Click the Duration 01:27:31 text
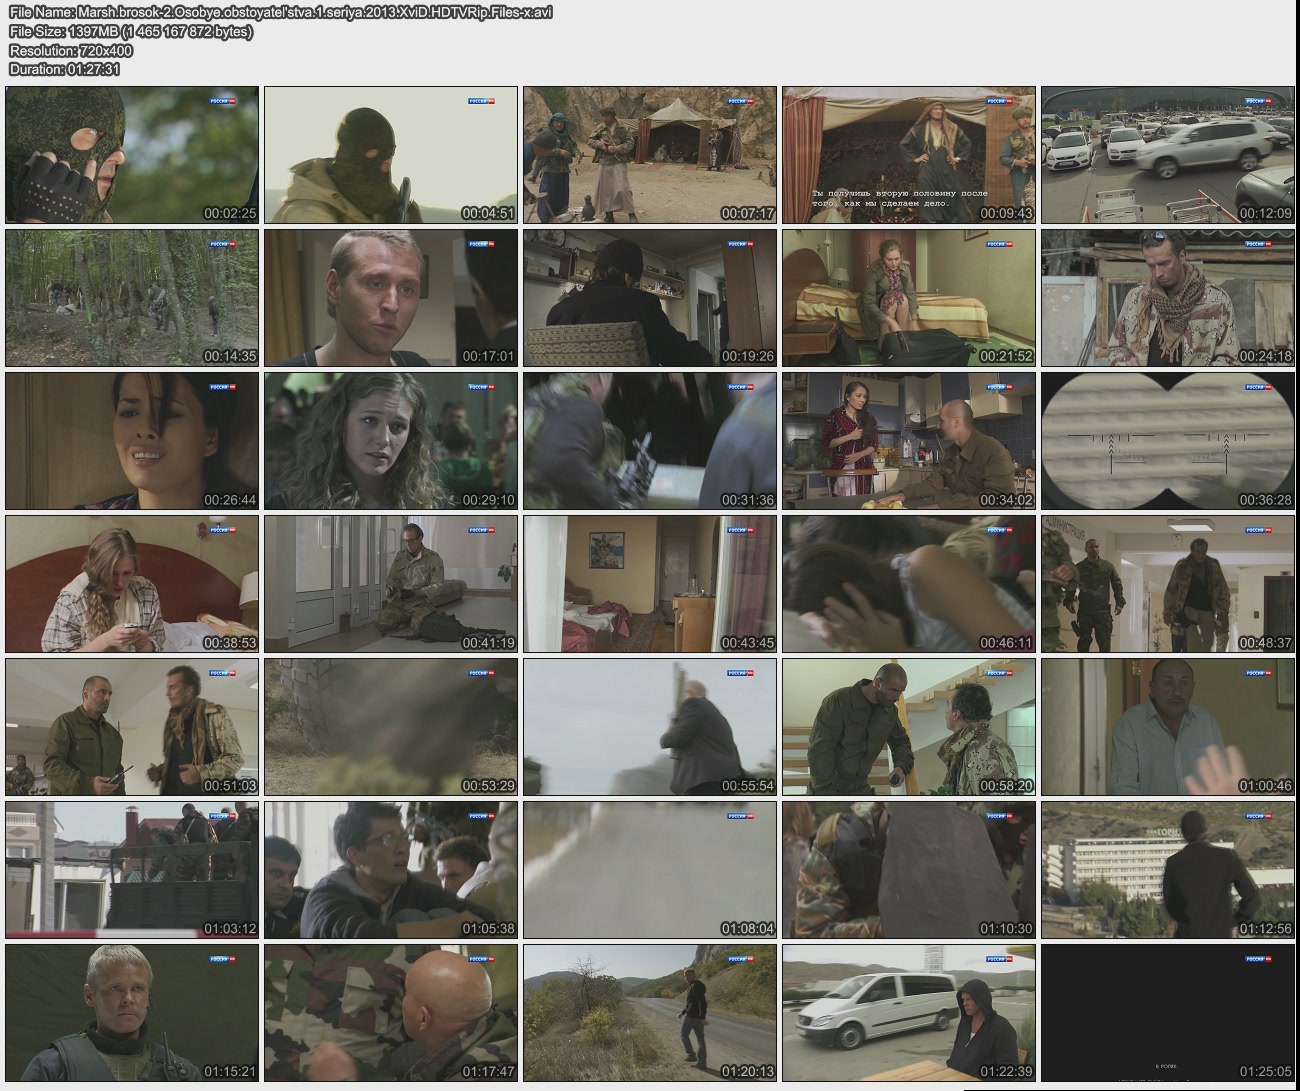The width and height of the screenshot is (1300, 1091). pyautogui.click(x=65, y=69)
